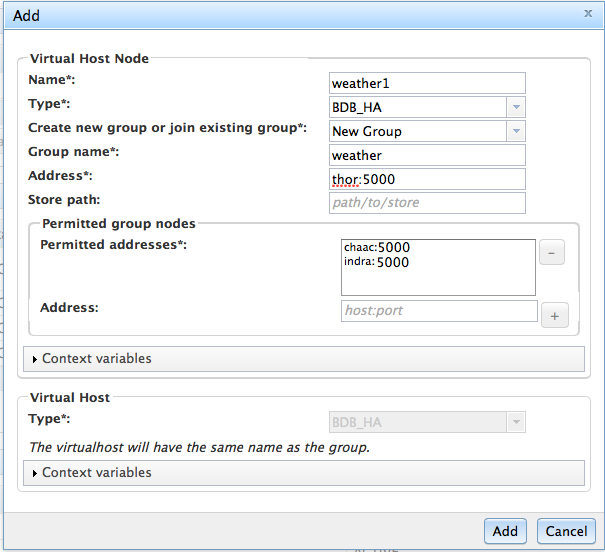This screenshot has height=552, width=605.
Task: Click the disabled Virtual Host Type dropdown
Action: click(427, 422)
